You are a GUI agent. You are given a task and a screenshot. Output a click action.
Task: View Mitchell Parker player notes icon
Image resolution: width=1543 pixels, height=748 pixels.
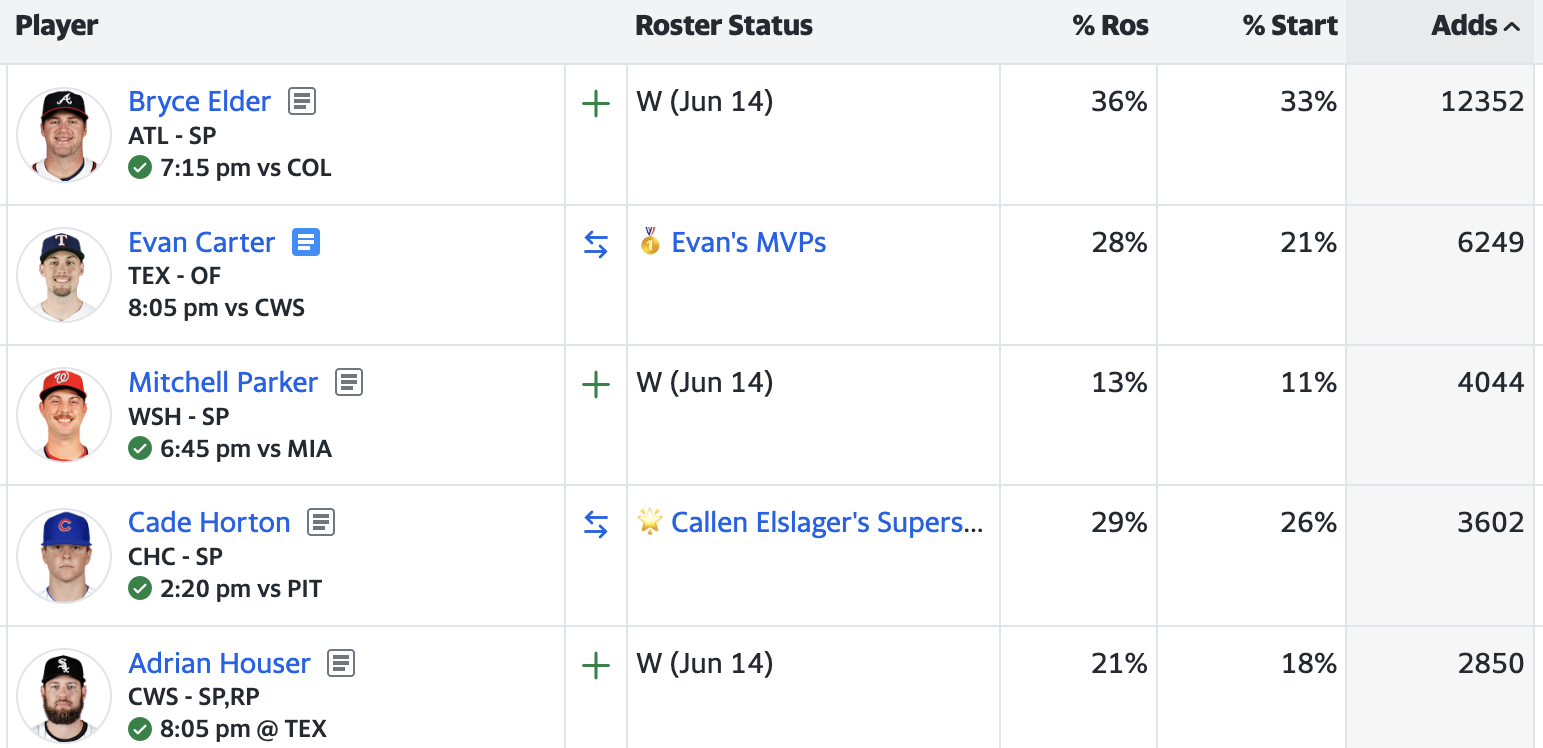pos(349,382)
